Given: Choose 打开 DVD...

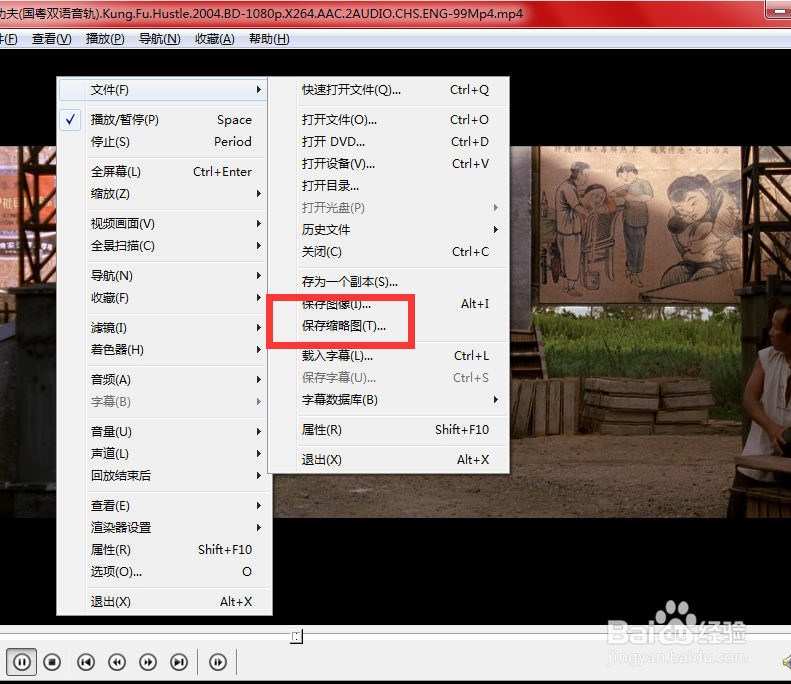Looking at the screenshot, I should [x=388, y=142].
